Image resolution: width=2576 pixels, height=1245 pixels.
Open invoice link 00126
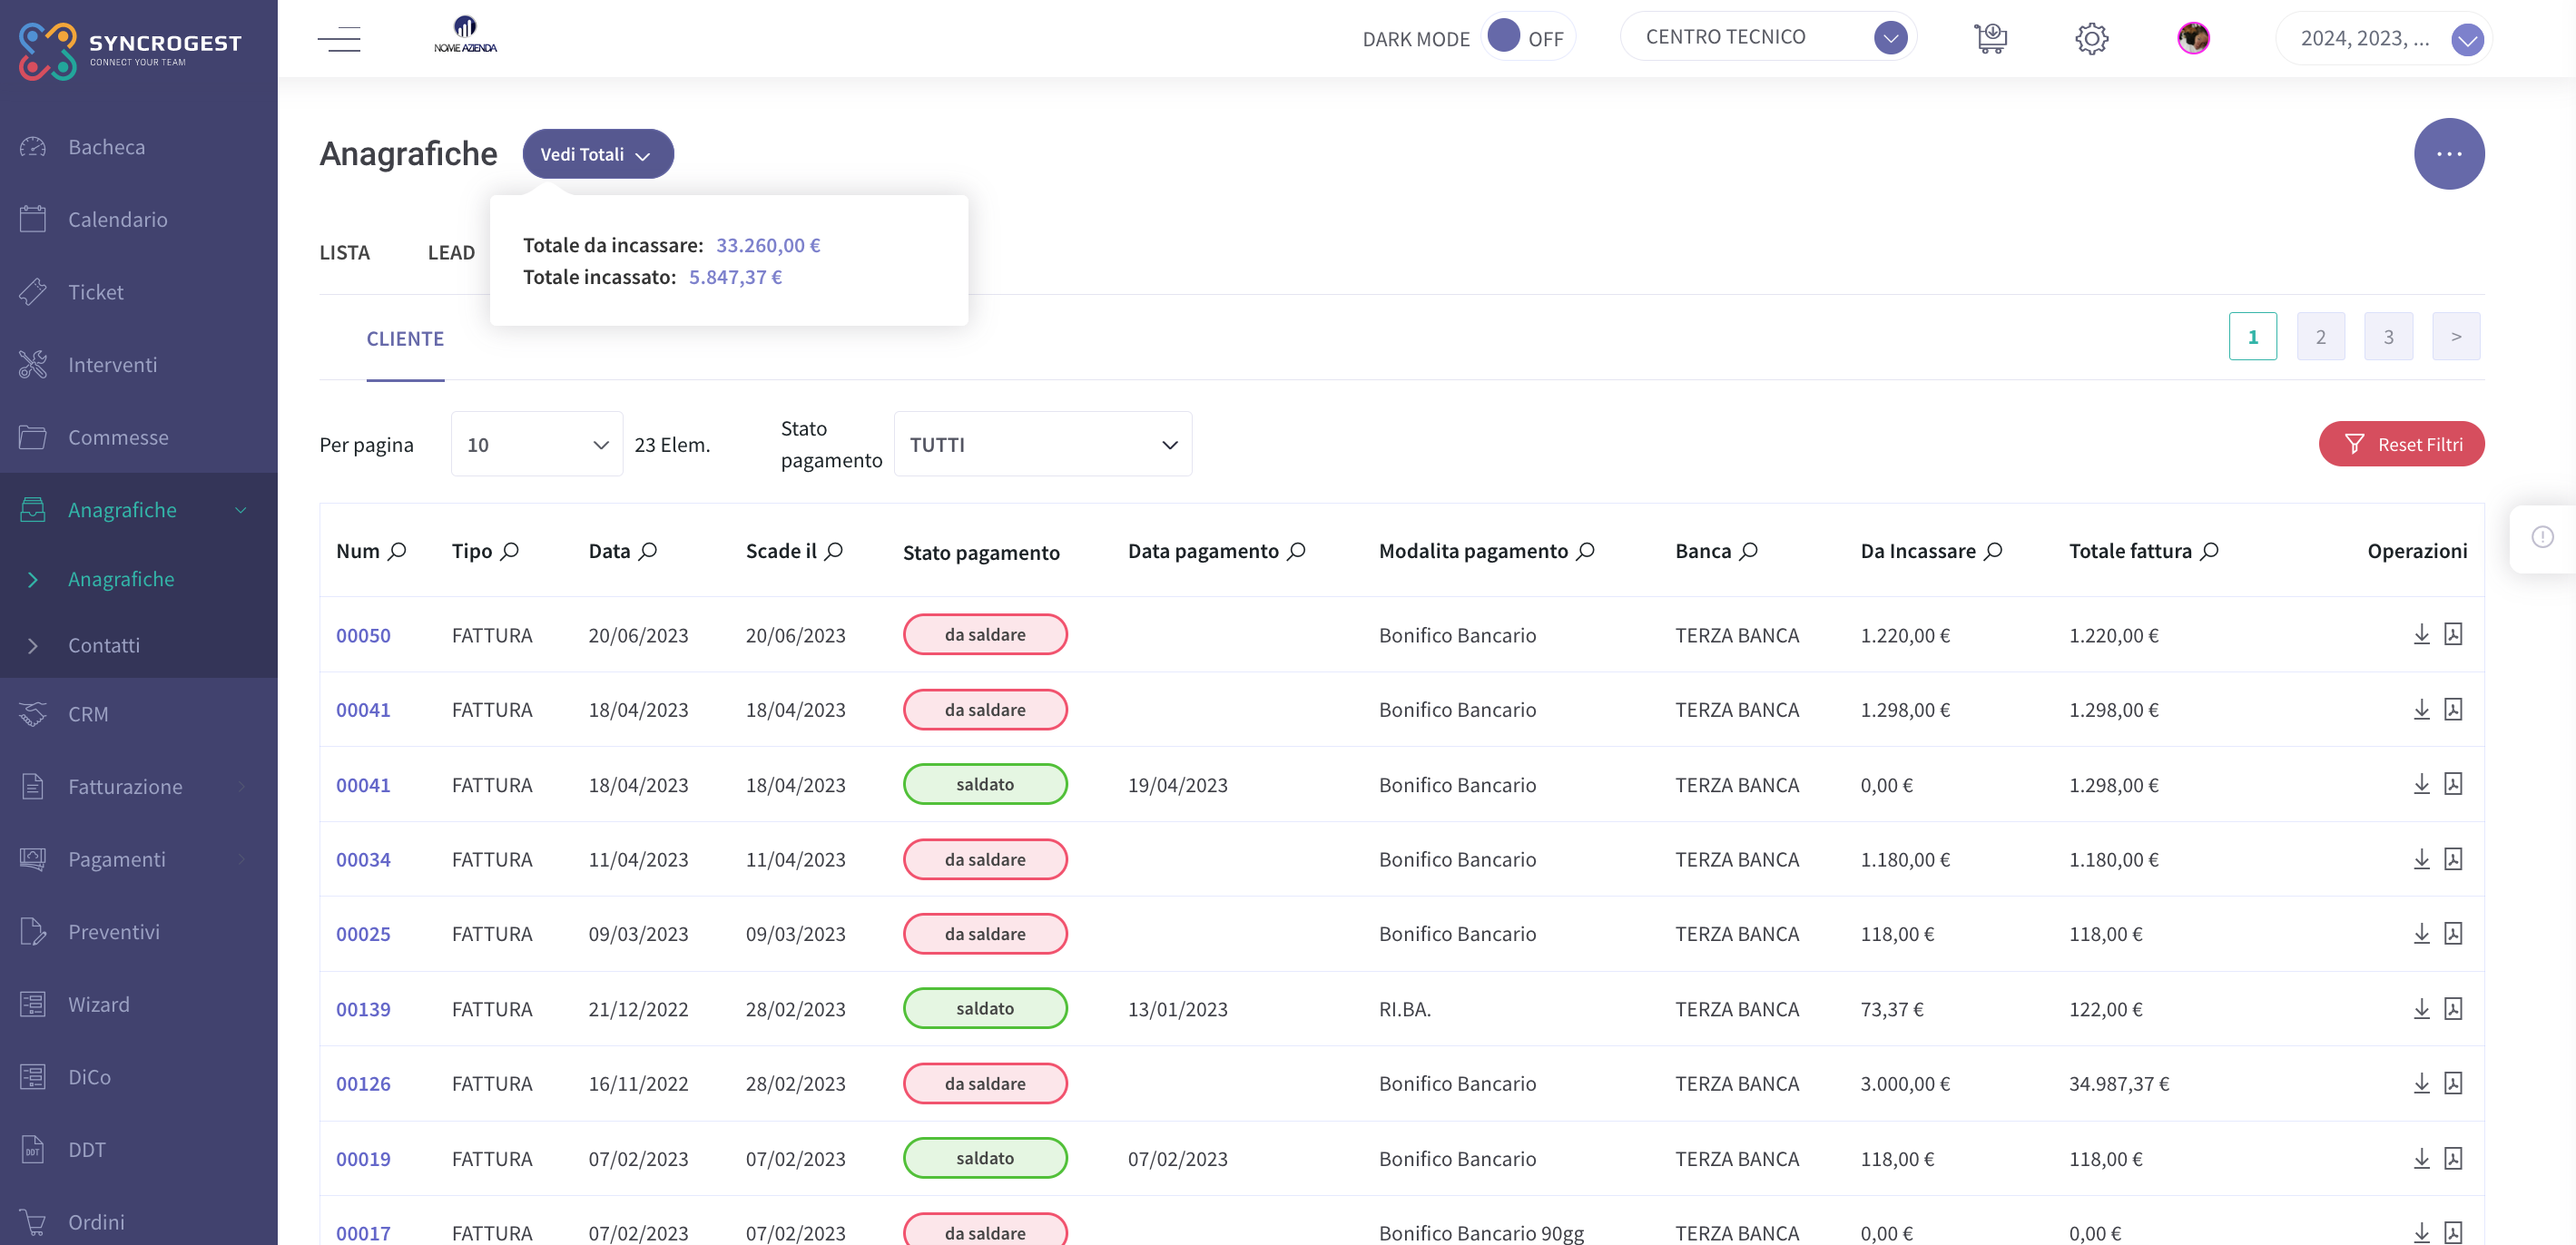pyautogui.click(x=363, y=1083)
